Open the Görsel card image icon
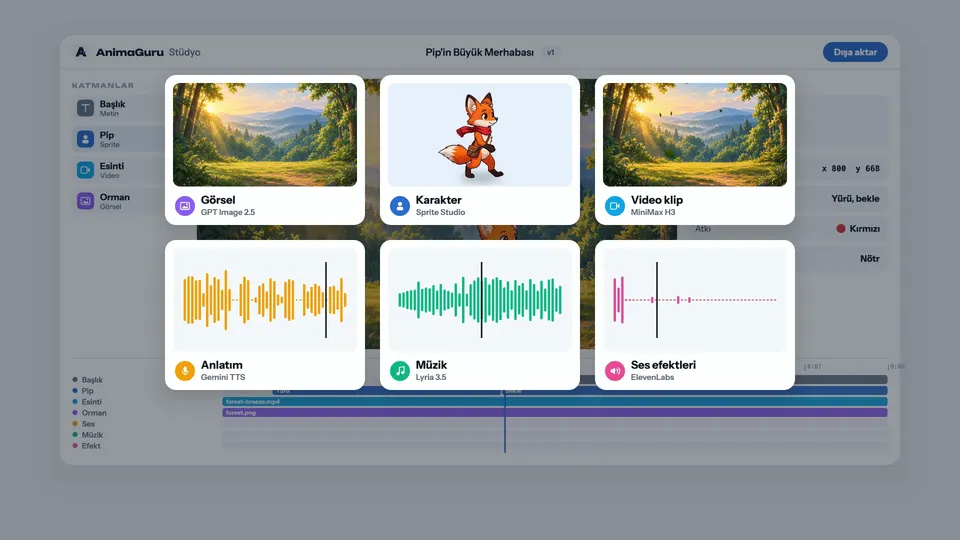Screen dimensions: 960x540 (x=185, y=206)
